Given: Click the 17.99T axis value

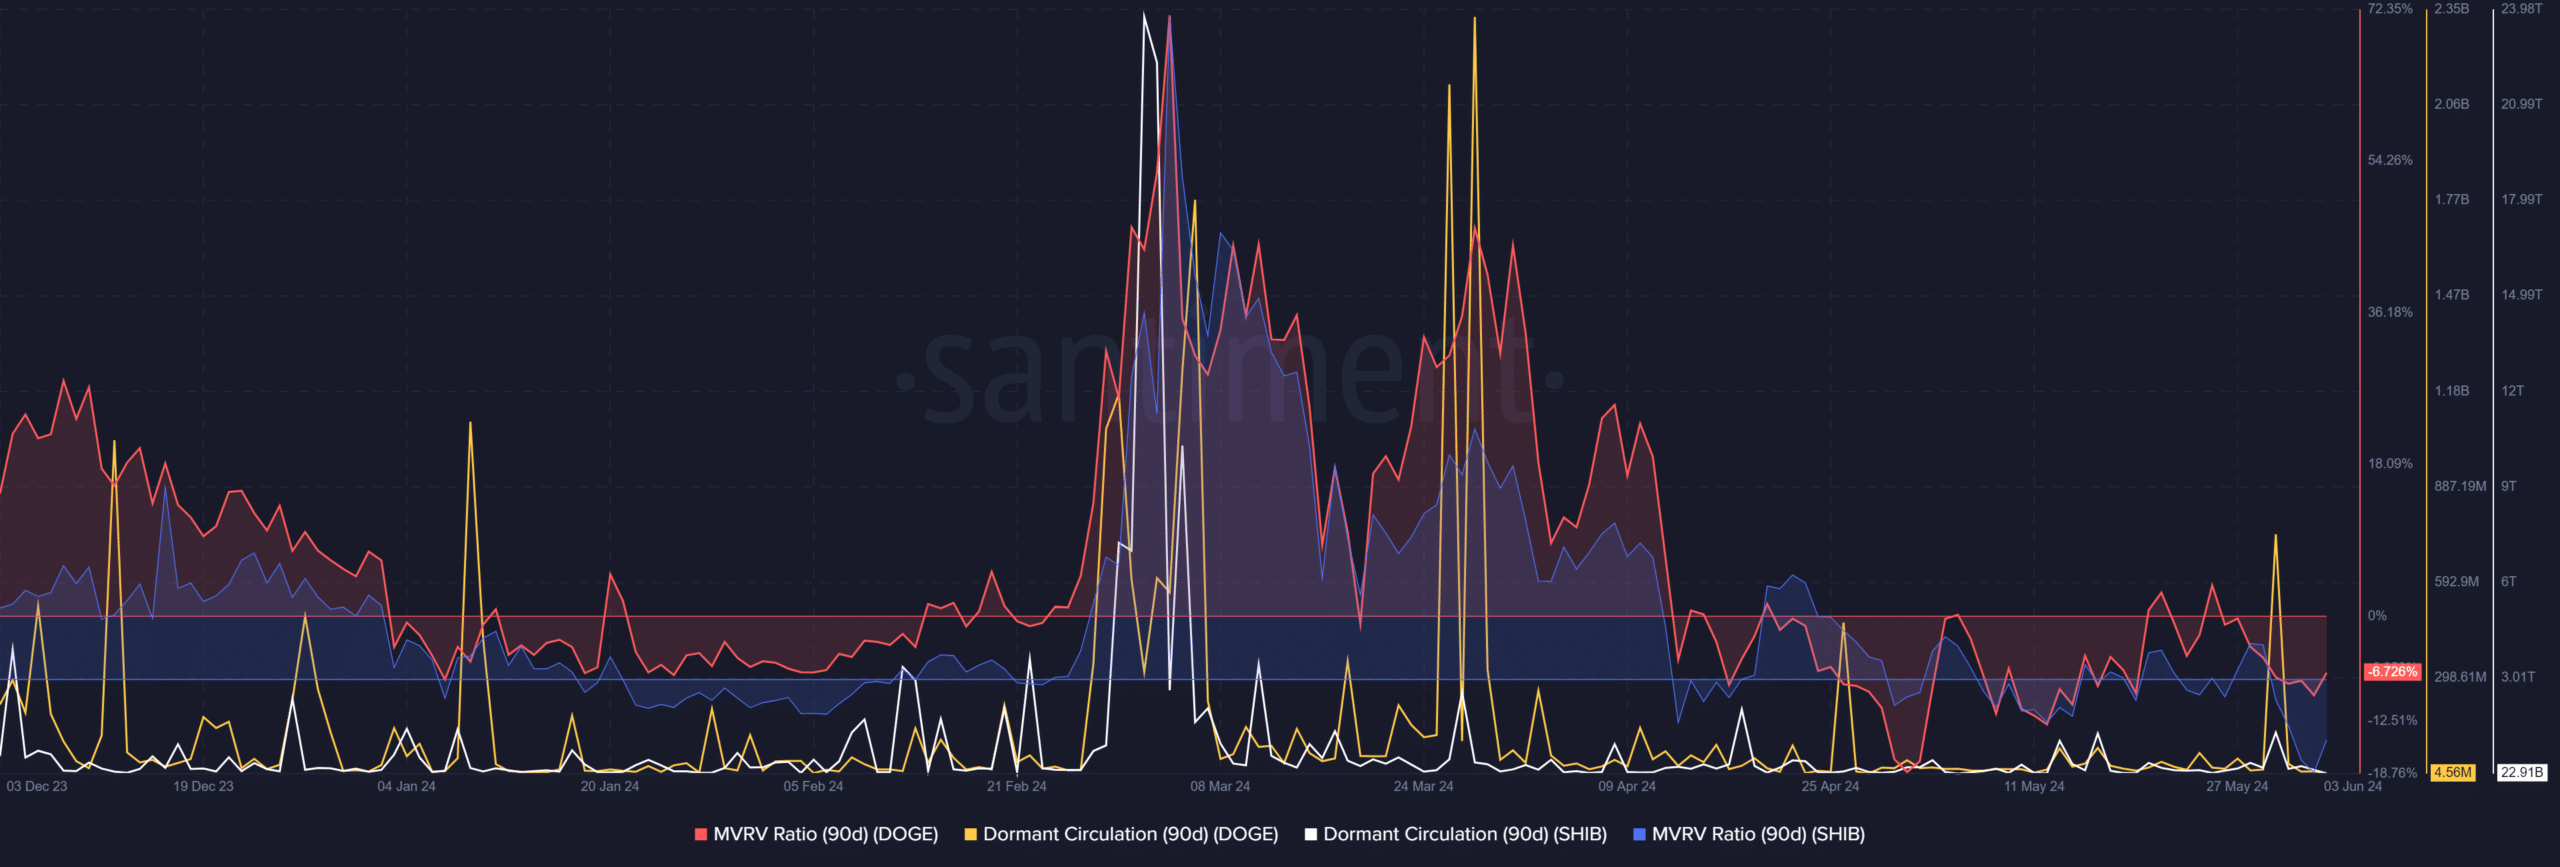Looking at the screenshot, I should [x=2521, y=200].
